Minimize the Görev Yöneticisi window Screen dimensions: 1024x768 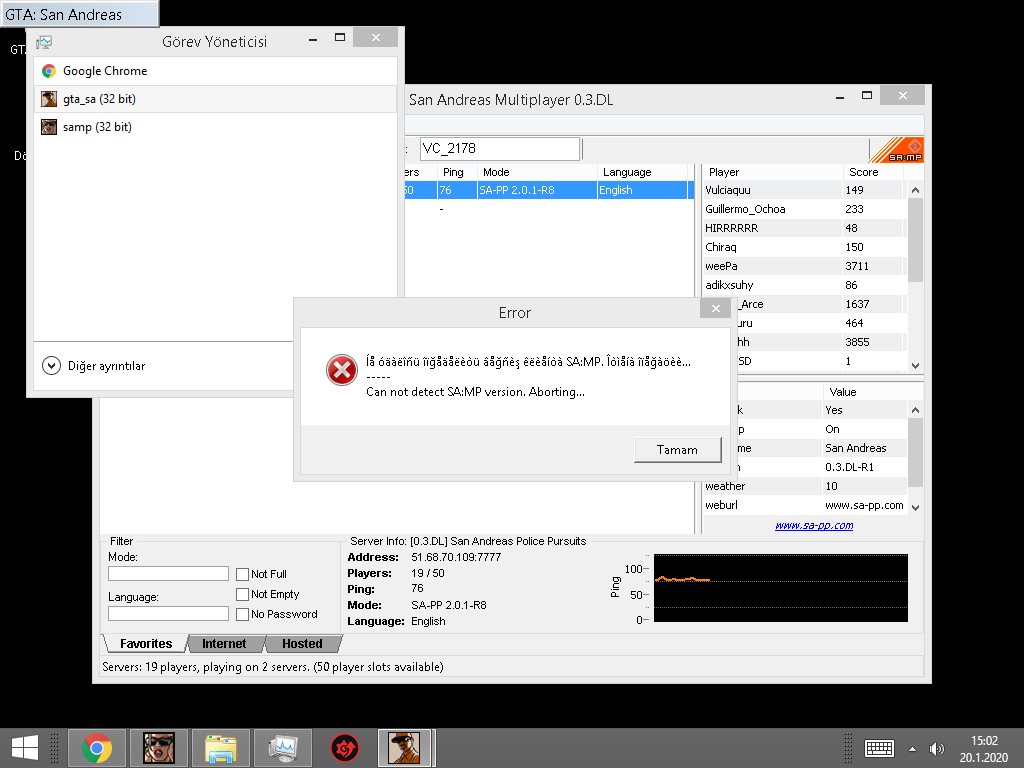(x=313, y=39)
